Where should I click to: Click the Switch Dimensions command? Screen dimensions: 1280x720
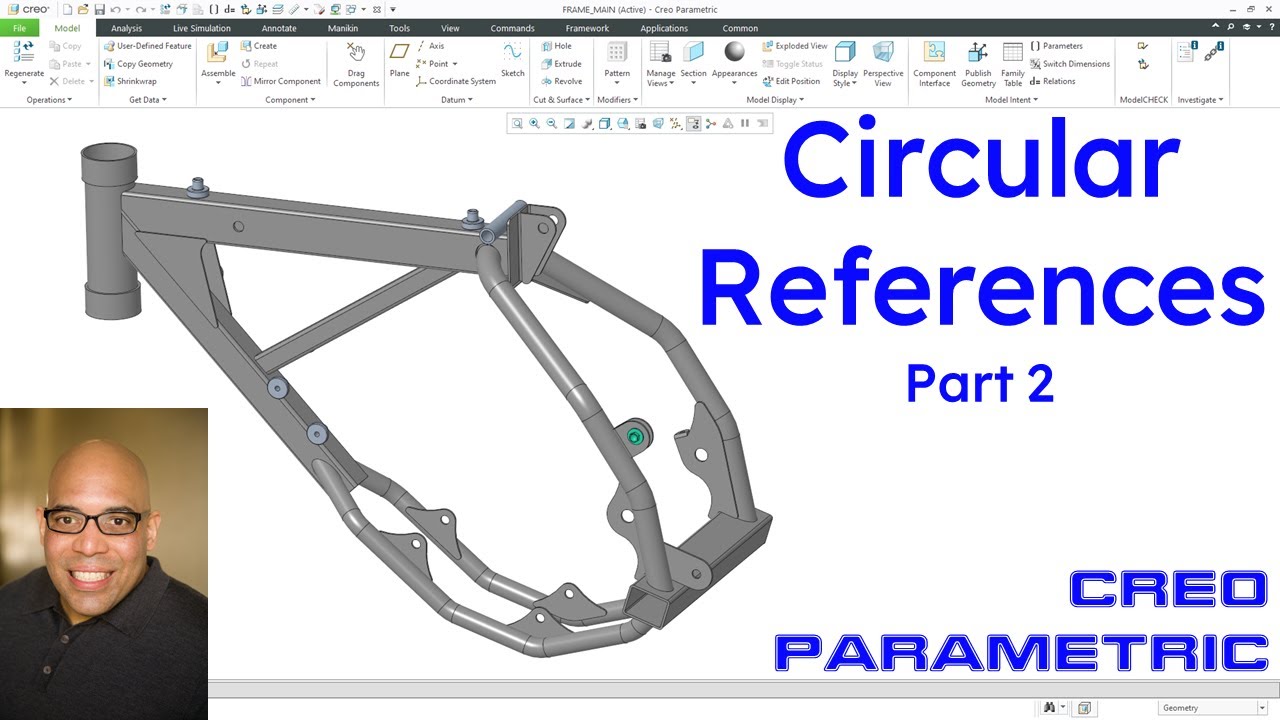click(1069, 64)
